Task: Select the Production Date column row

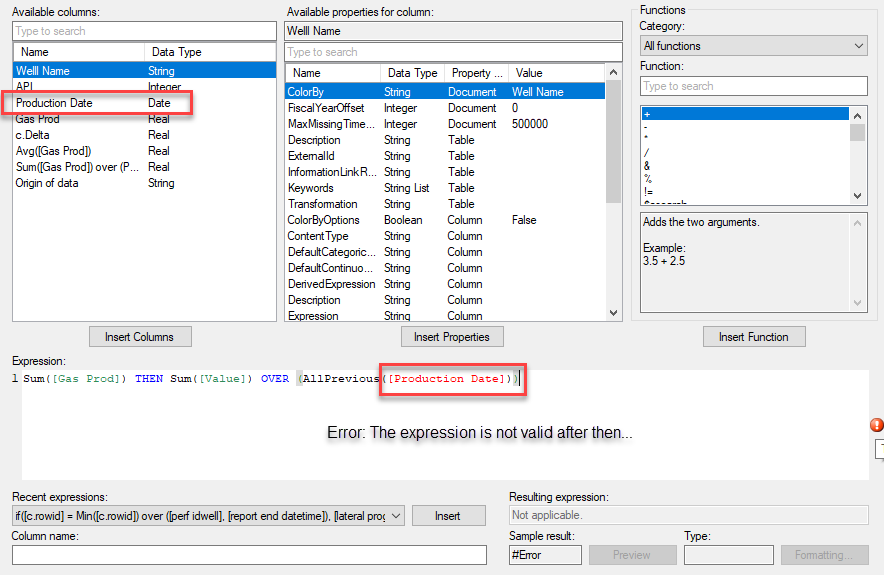Action: click(x=144, y=103)
